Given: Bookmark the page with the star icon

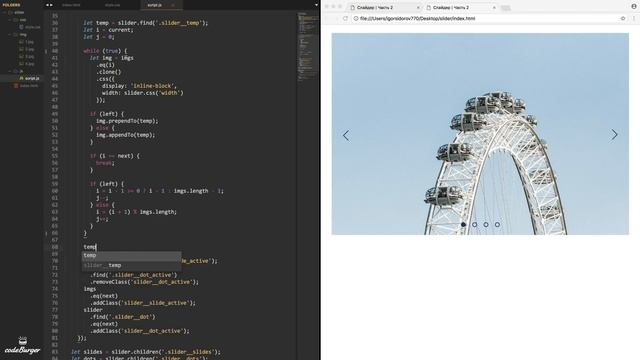Looking at the screenshot, I should 623,18.
